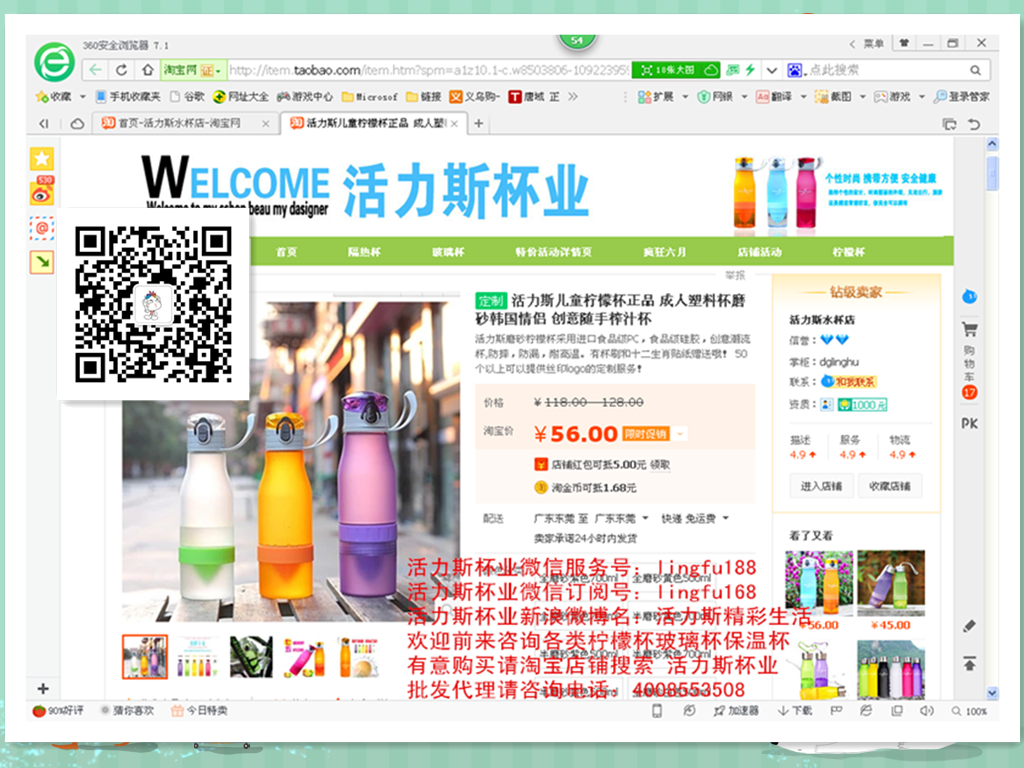The height and width of the screenshot is (768, 1024).
Task: Click the search magnifier icon in search box
Action: [975, 70]
